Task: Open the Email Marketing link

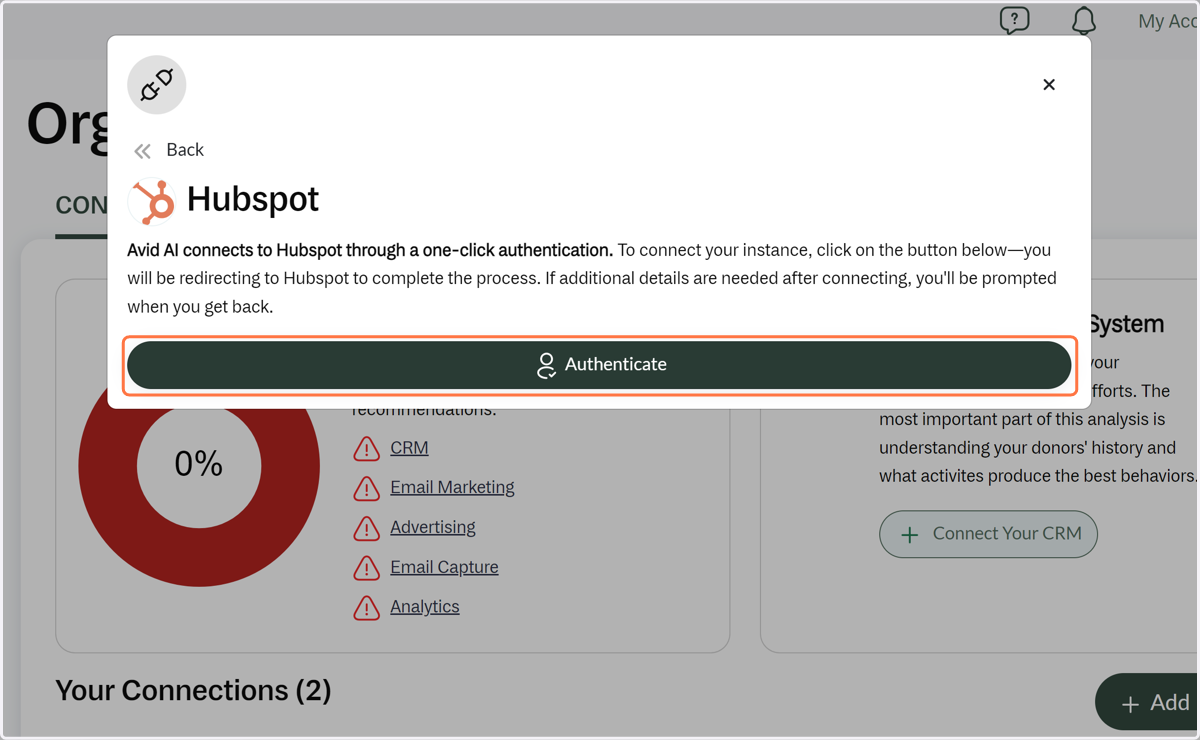Action: [x=452, y=487]
